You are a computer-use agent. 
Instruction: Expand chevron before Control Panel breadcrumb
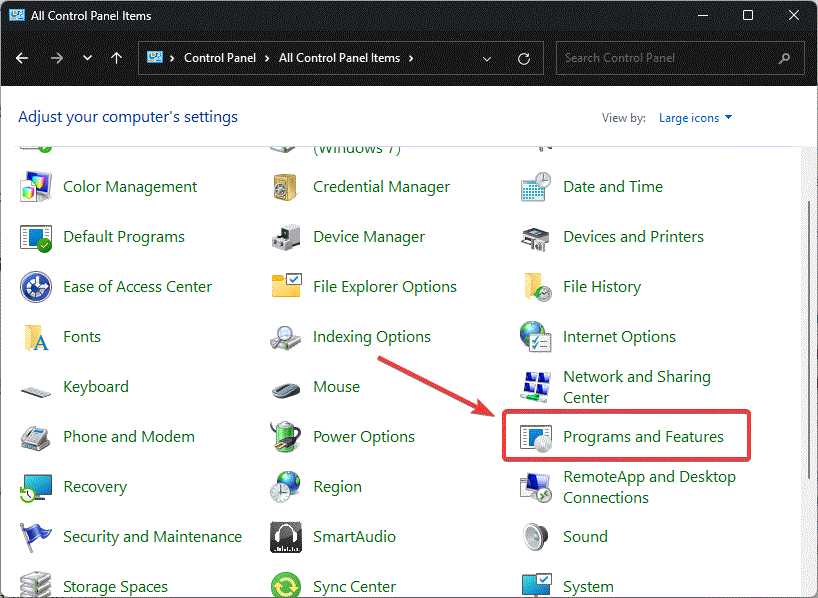pos(172,58)
